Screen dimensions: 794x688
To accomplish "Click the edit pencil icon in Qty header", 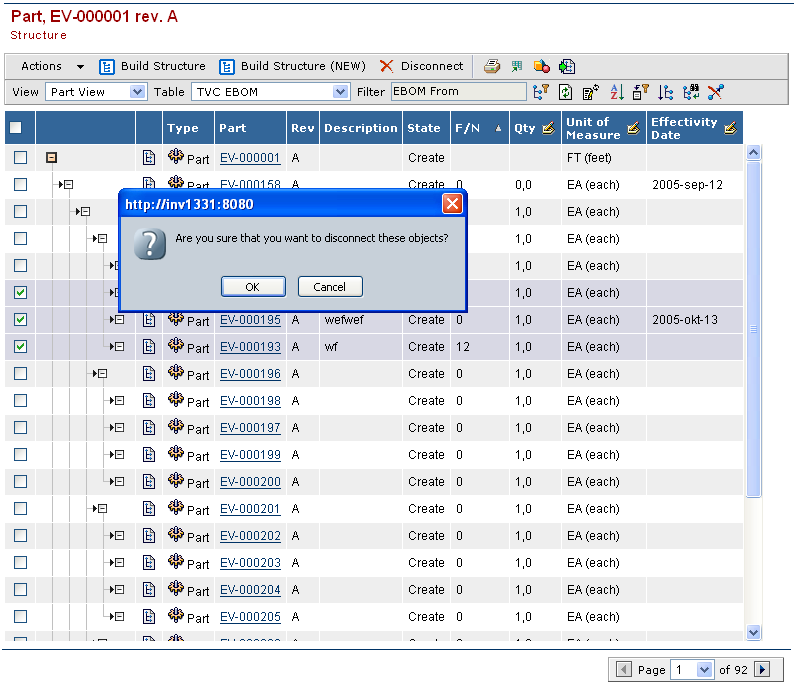I will pos(548,128).
